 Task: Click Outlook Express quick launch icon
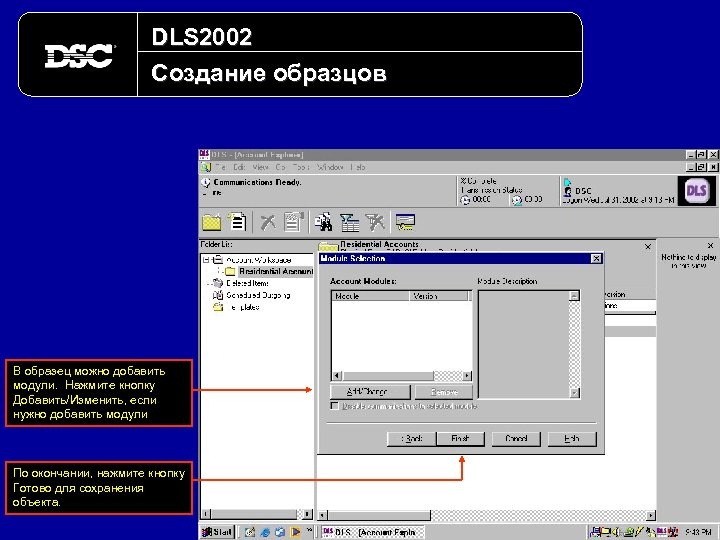point(279,532)
